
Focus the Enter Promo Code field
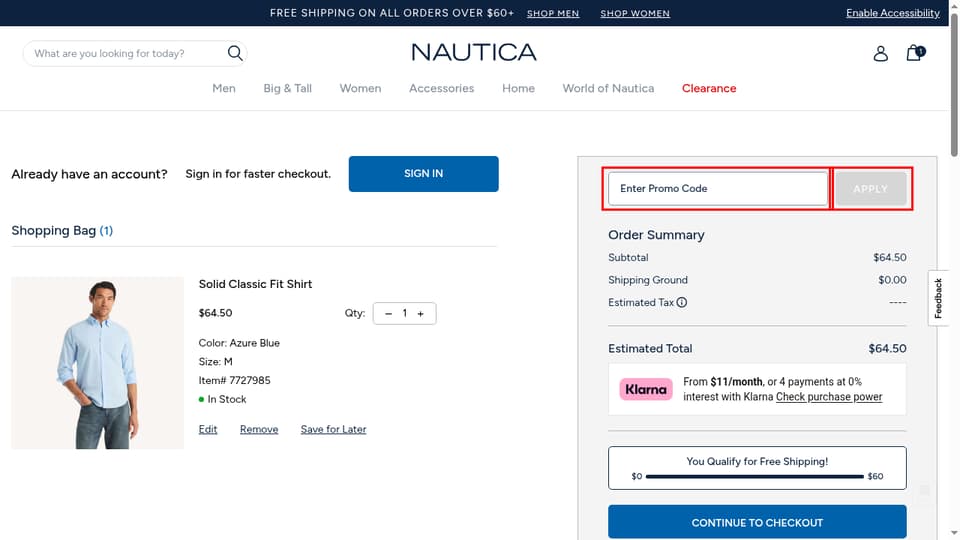point(718,189)
